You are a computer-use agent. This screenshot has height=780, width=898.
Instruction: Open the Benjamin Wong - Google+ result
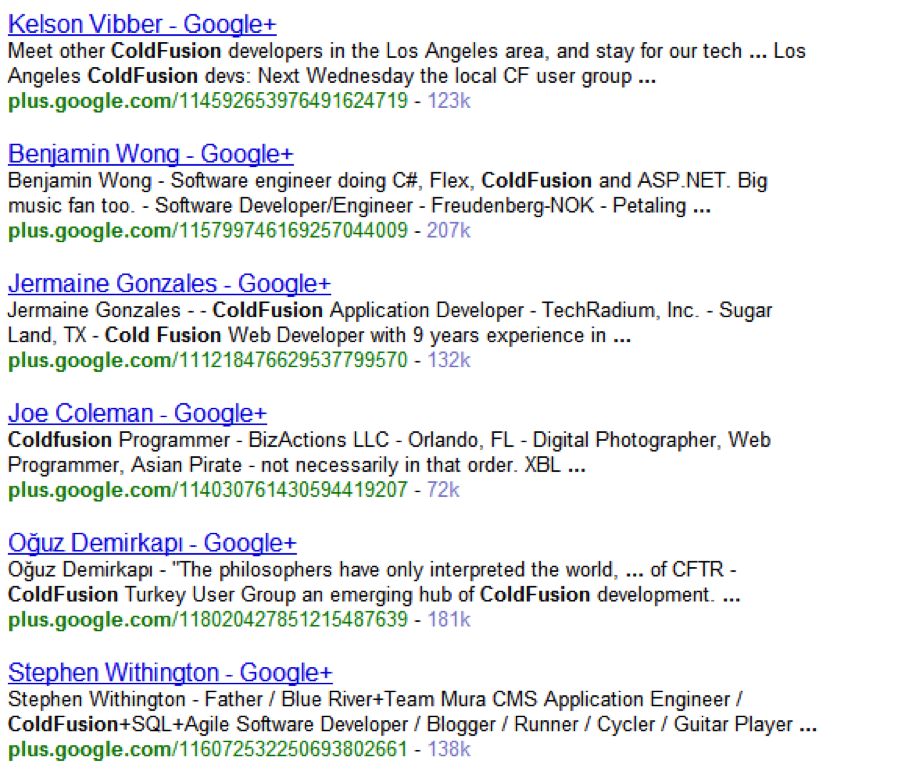tap(151, 154)
